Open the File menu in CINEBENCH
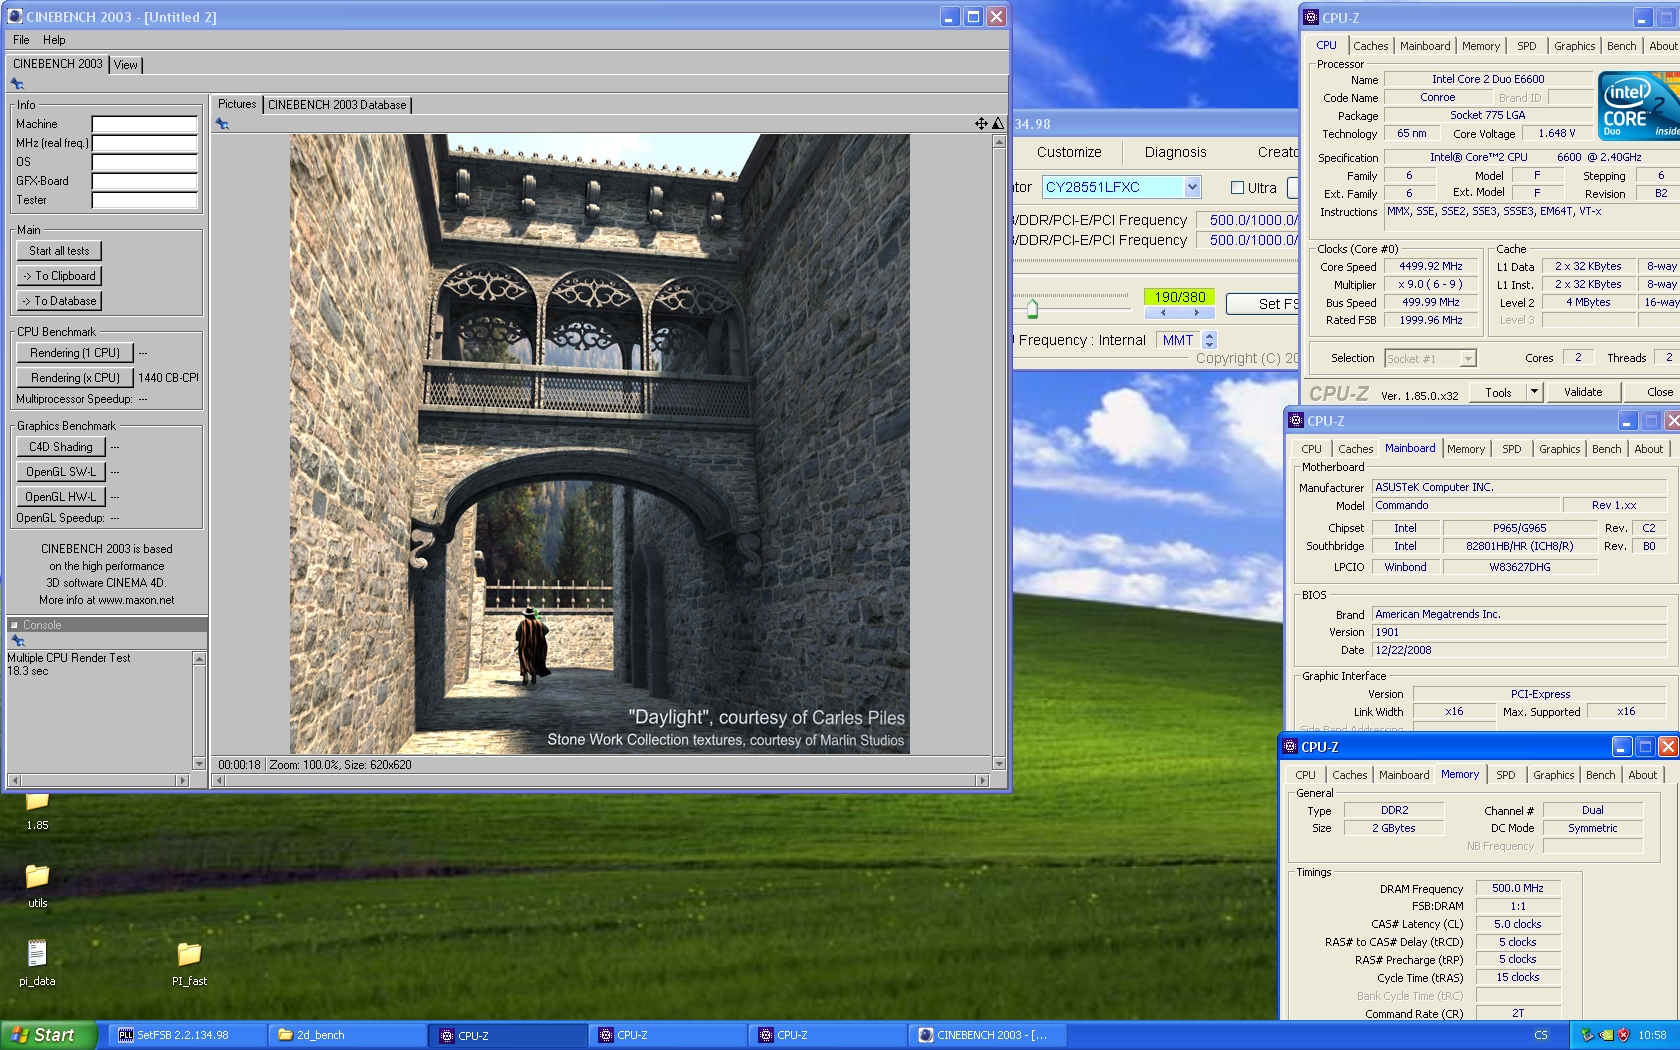 [x=21, y=40]
